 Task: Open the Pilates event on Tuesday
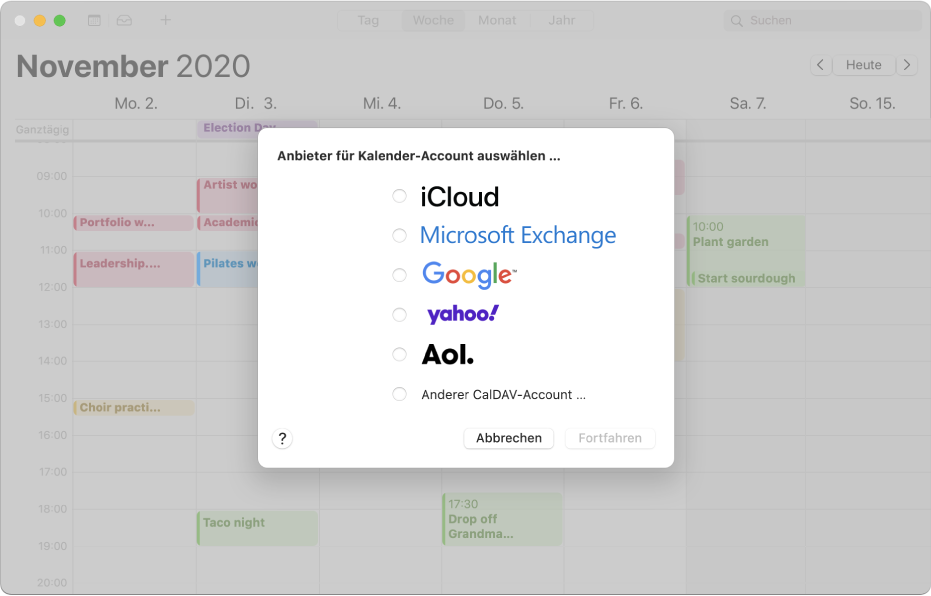[229, 270]
